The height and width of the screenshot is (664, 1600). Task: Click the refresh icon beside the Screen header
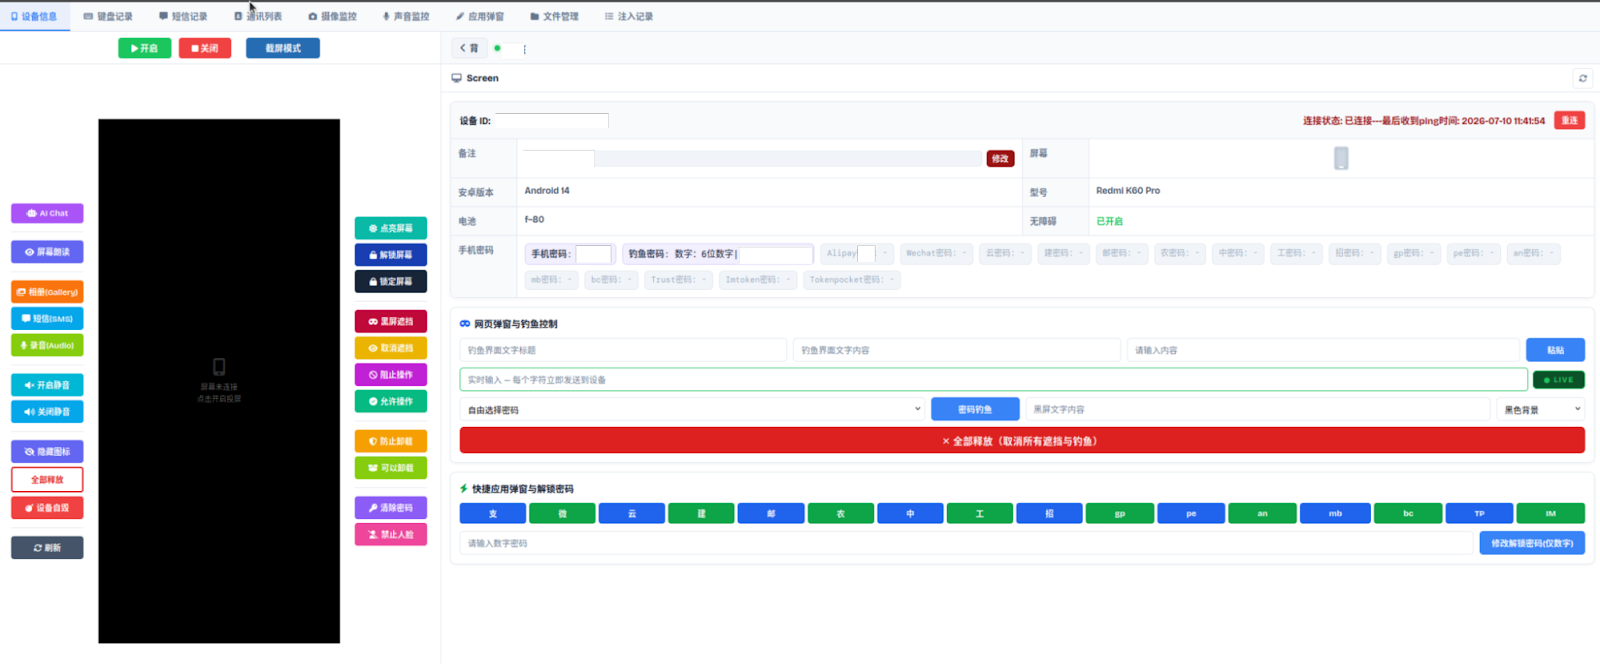[1583, 78]
